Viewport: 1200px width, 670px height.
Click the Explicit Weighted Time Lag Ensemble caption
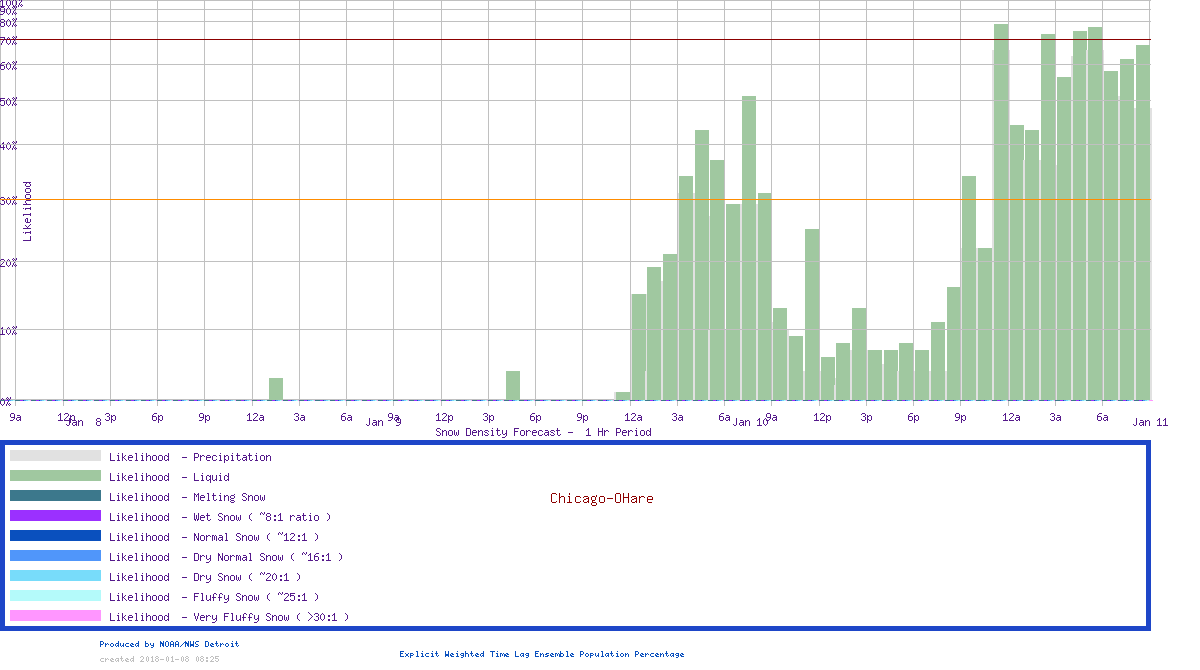(x=541, y=654)
